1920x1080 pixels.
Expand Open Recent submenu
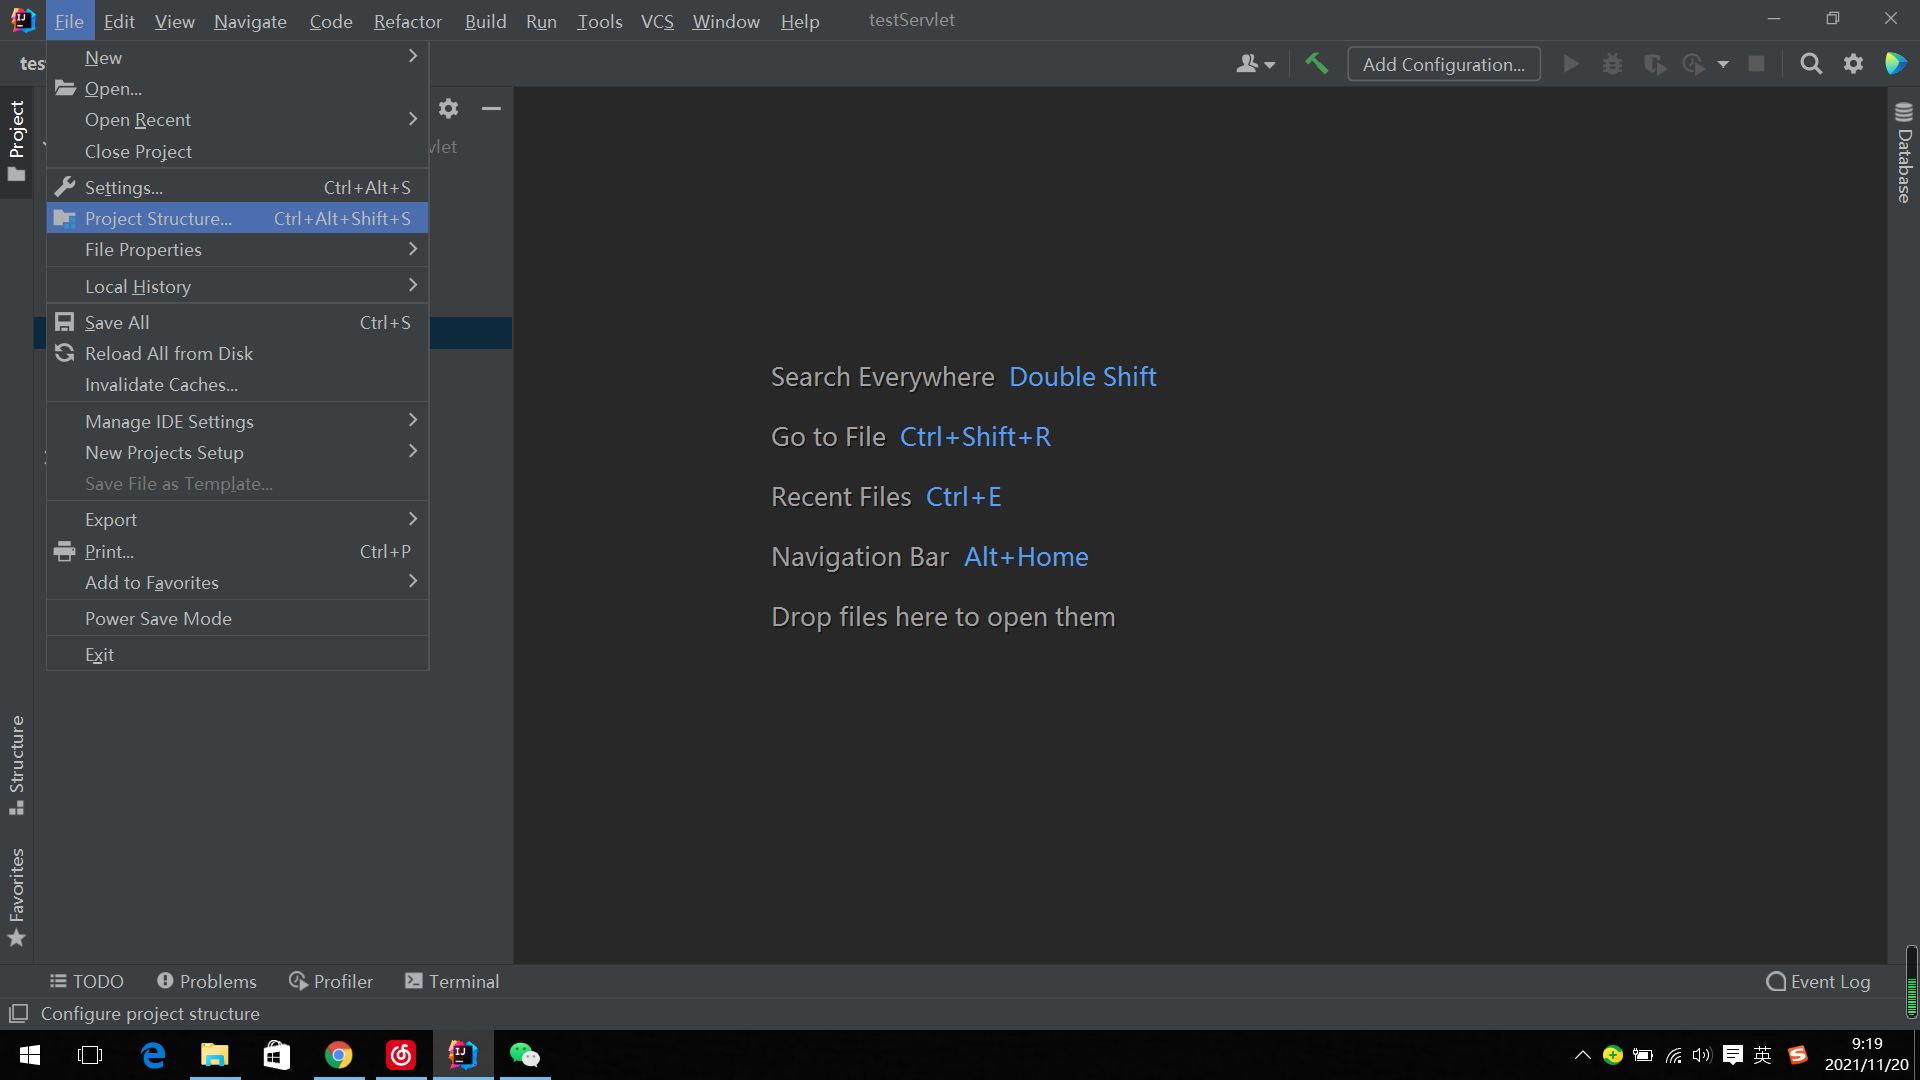(238, 119)
